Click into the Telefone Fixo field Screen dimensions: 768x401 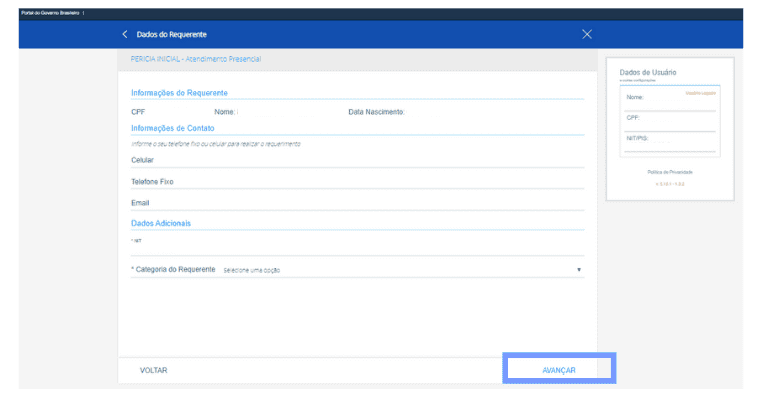coord(357,182)
